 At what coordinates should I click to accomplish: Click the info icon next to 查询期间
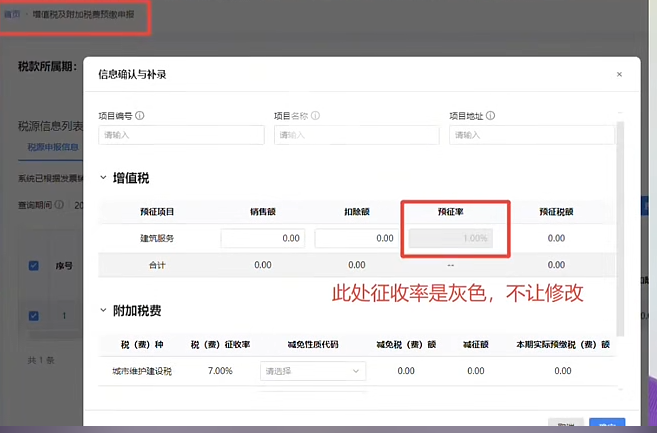(x=59, y=205)
